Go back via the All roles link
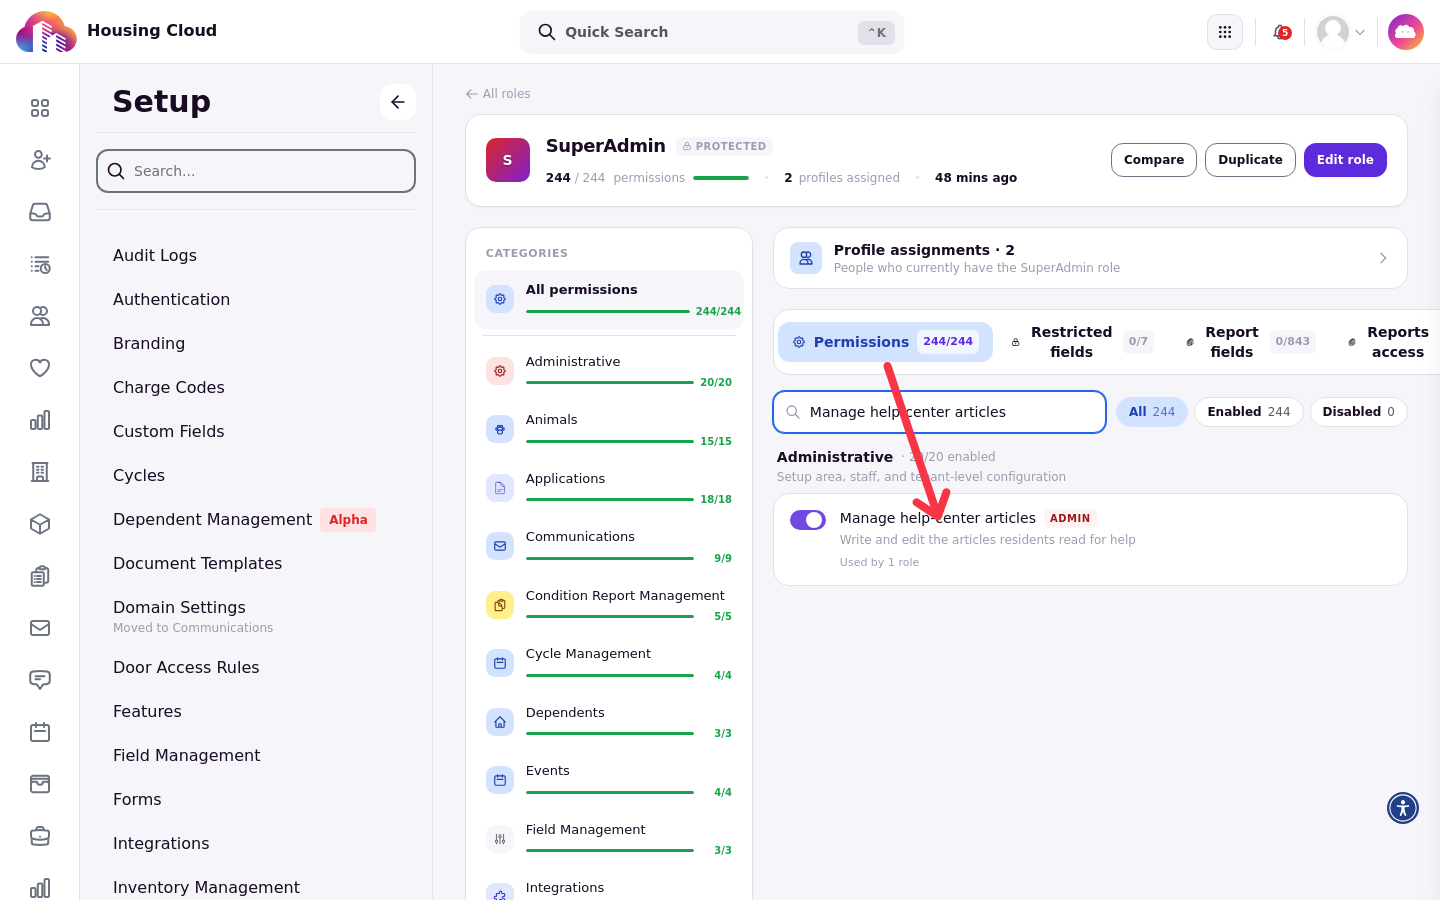Image resolution: width=1440 pixels, height=900 pixels. coord(498,94)
